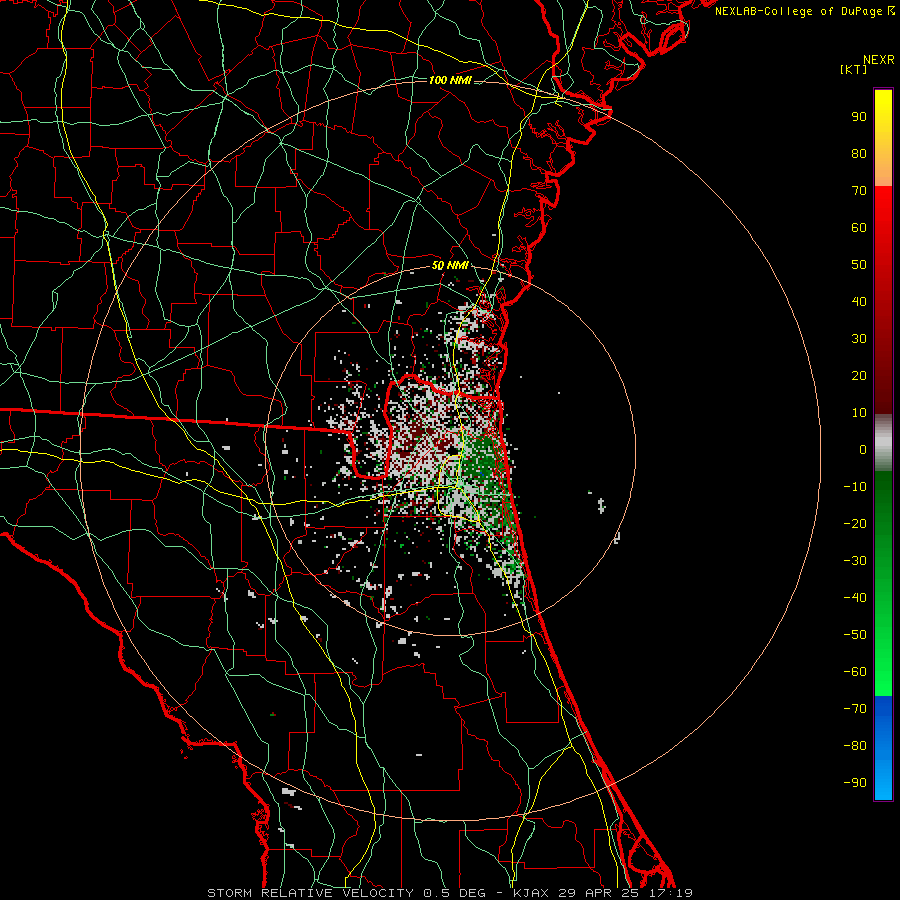
Task: Select the positive 20 knot scale label
Action: point(859,376)
